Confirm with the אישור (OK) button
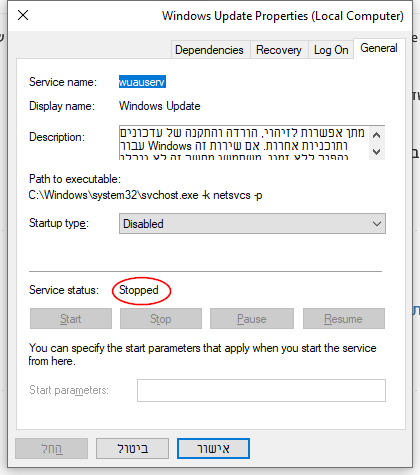The height and width of the screenshot is (475, 420). pyautogui.click(x=213, y=449)
